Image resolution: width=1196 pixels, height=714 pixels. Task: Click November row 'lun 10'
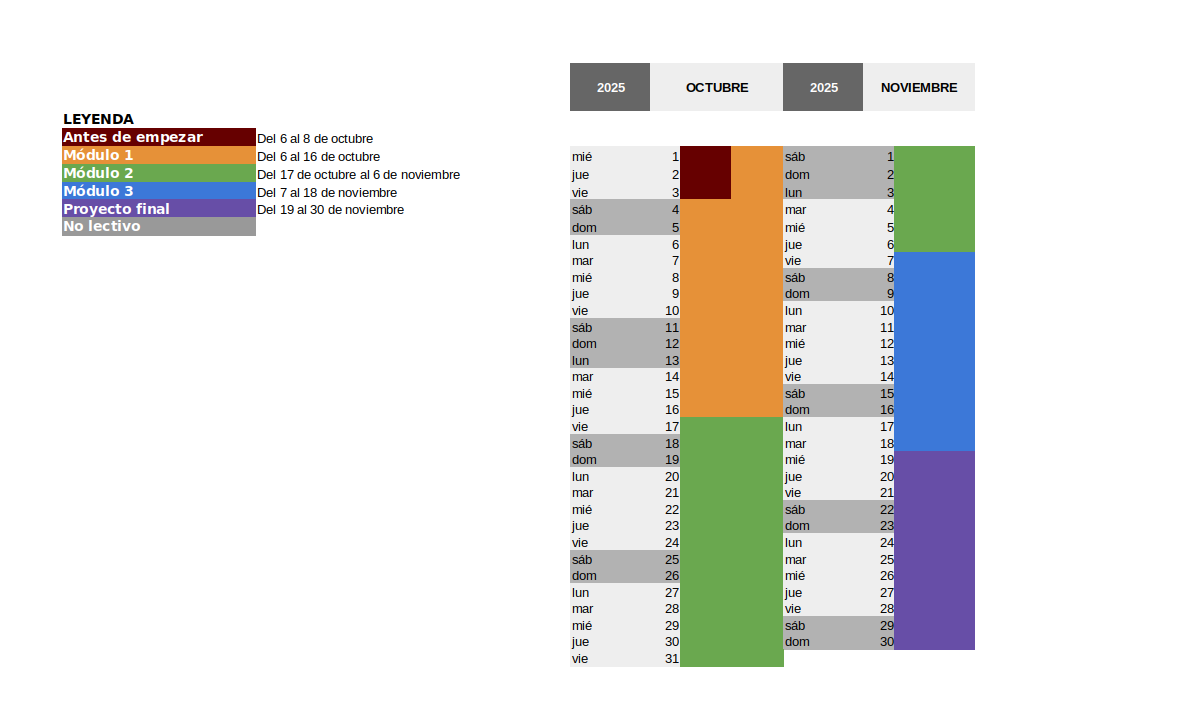[838, 310]
